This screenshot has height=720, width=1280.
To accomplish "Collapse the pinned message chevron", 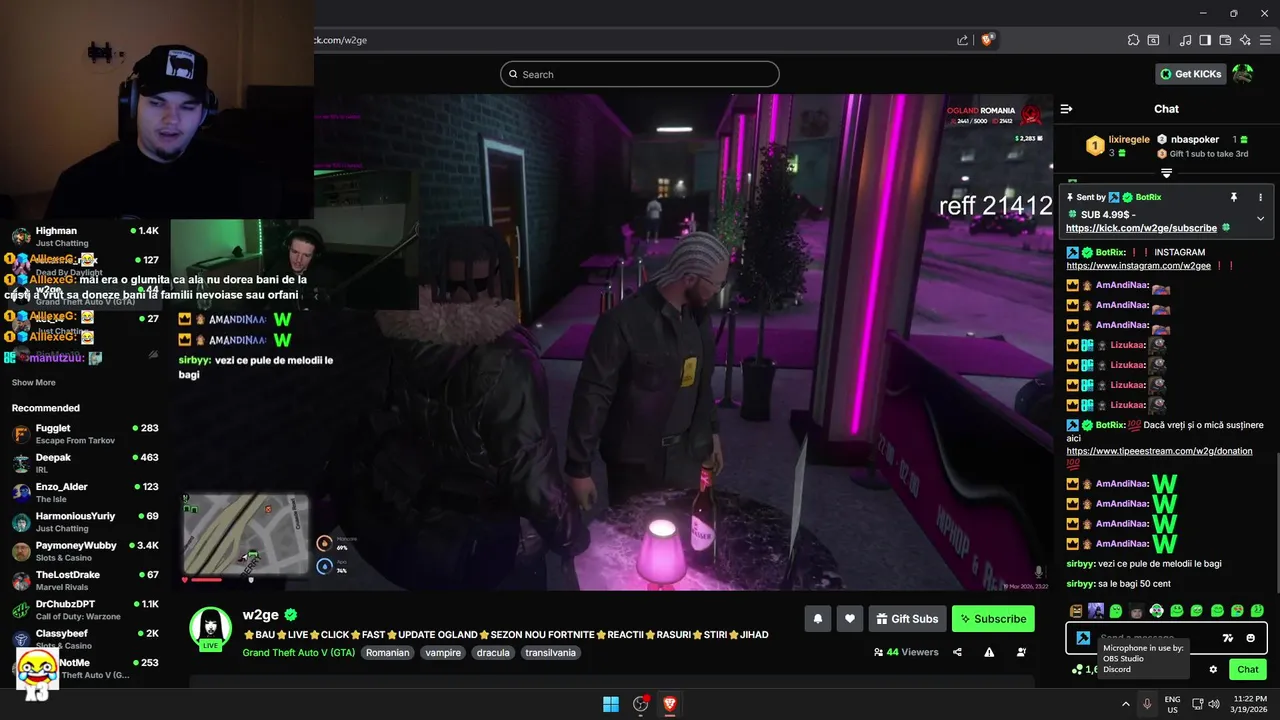I will tap(1260, 218).
